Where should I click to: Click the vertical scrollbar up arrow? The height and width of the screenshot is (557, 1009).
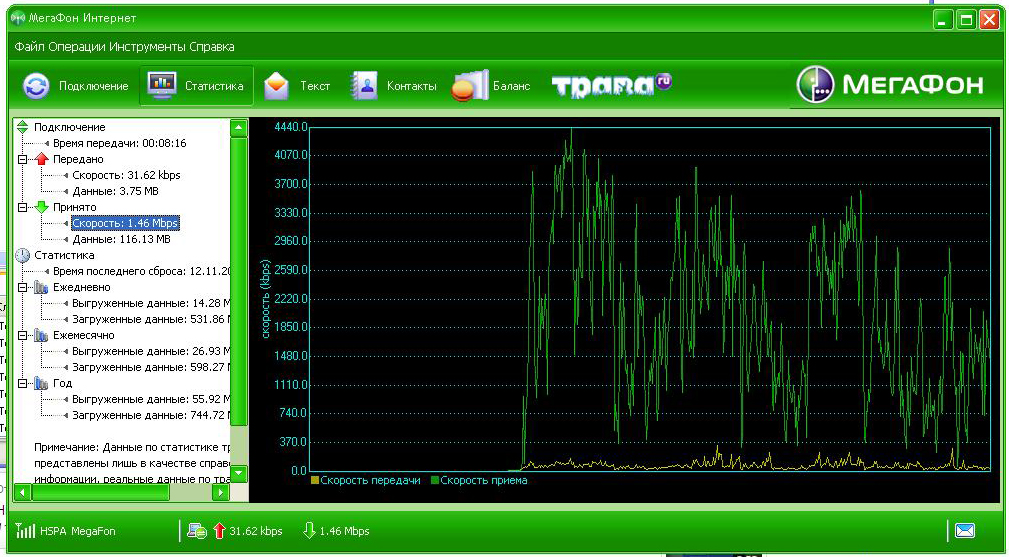pos(239,128)
